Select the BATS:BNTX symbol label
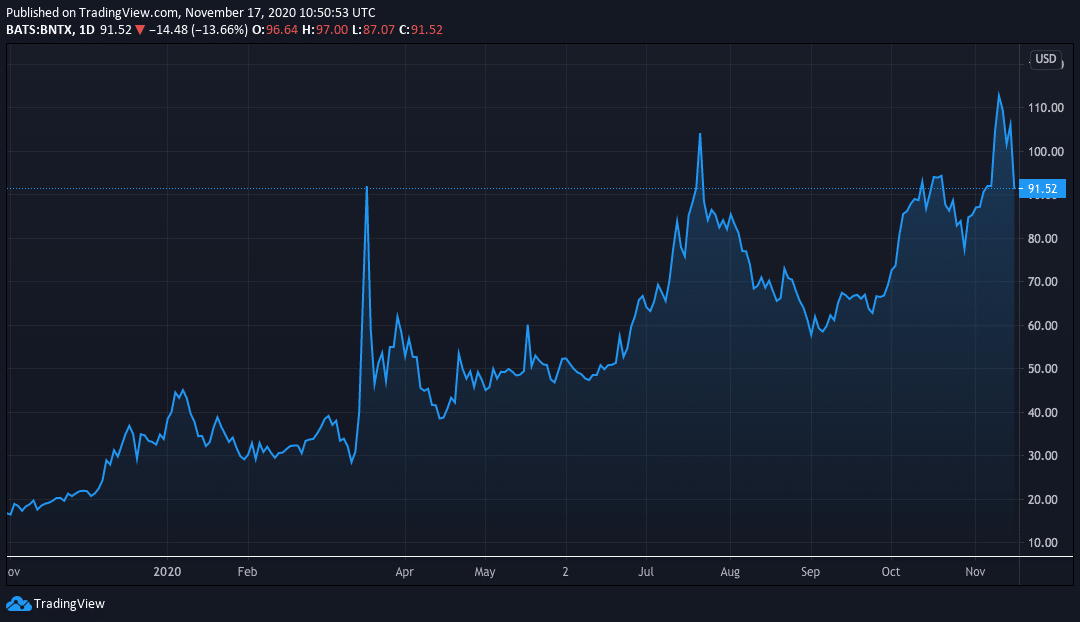Viewport: 1080px width, 622px height. 39,30
